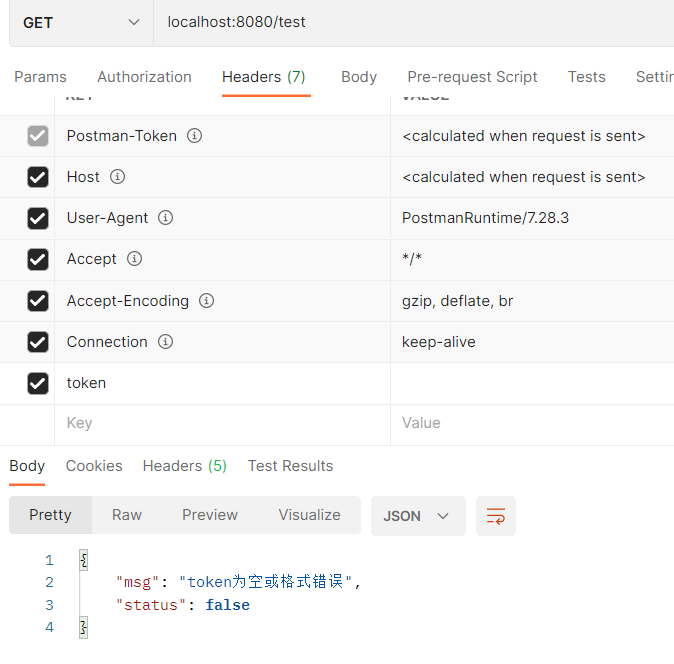Select the keep-alive value
The image size is (674, 664).
[438, 342]
